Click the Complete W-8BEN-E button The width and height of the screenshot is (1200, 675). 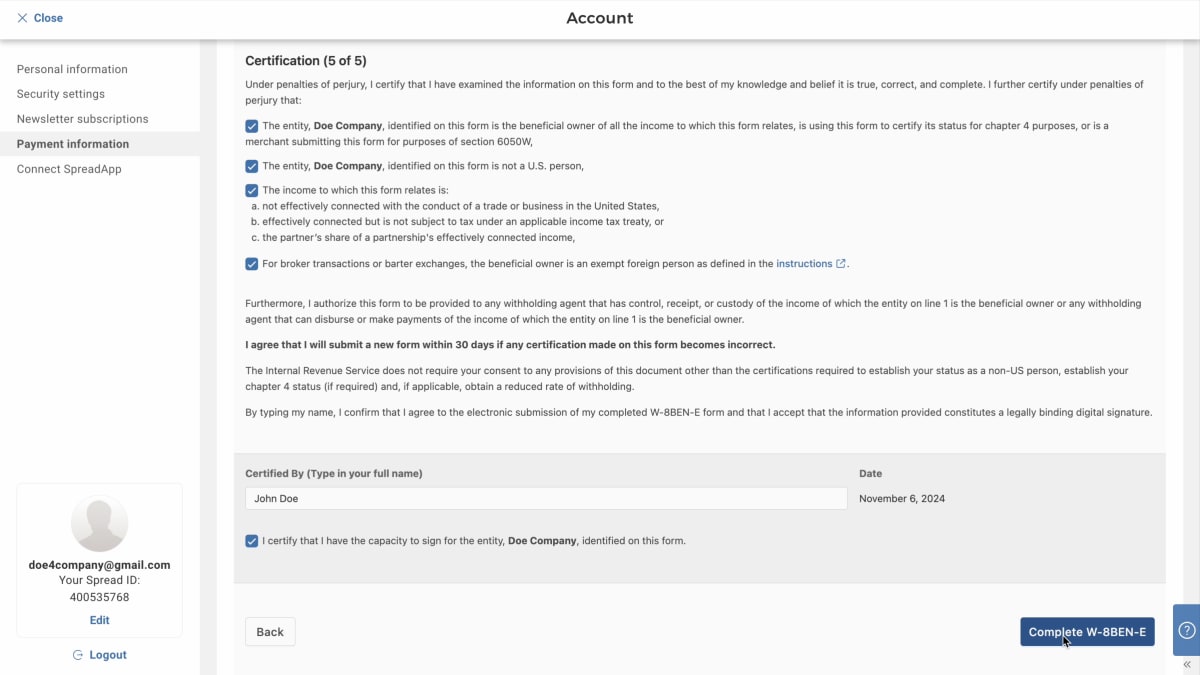pos(1087,632)
